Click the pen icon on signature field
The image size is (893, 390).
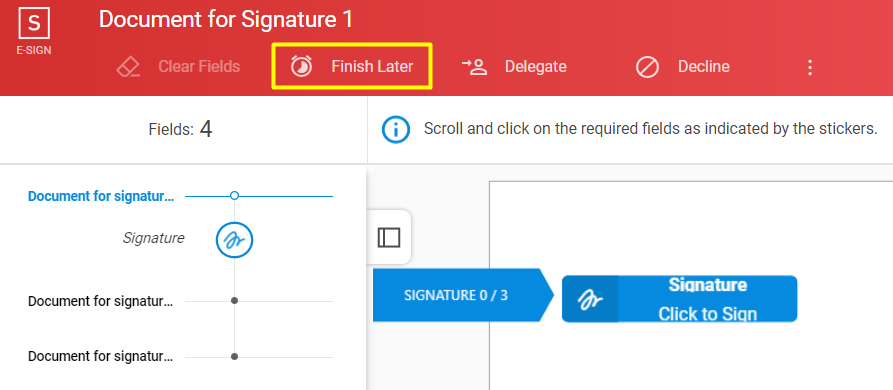point(590,299)
